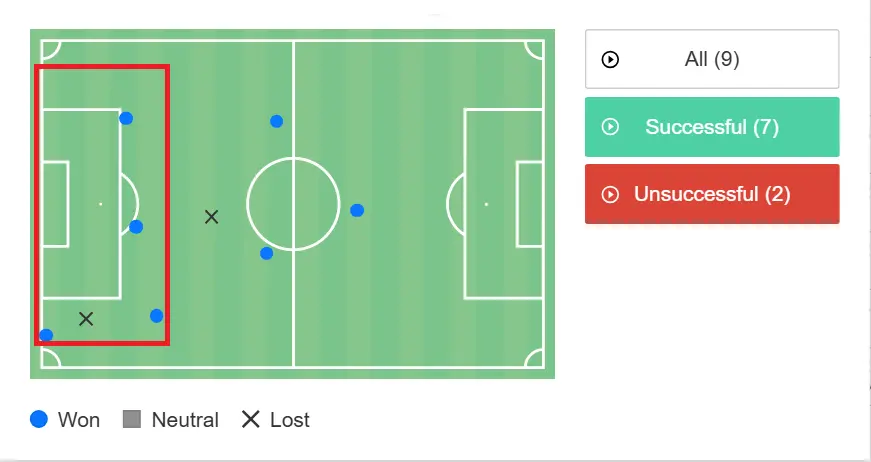Select the blue dot right of center circle
Screen dimensions: 871x462
[x=357, y=210]
